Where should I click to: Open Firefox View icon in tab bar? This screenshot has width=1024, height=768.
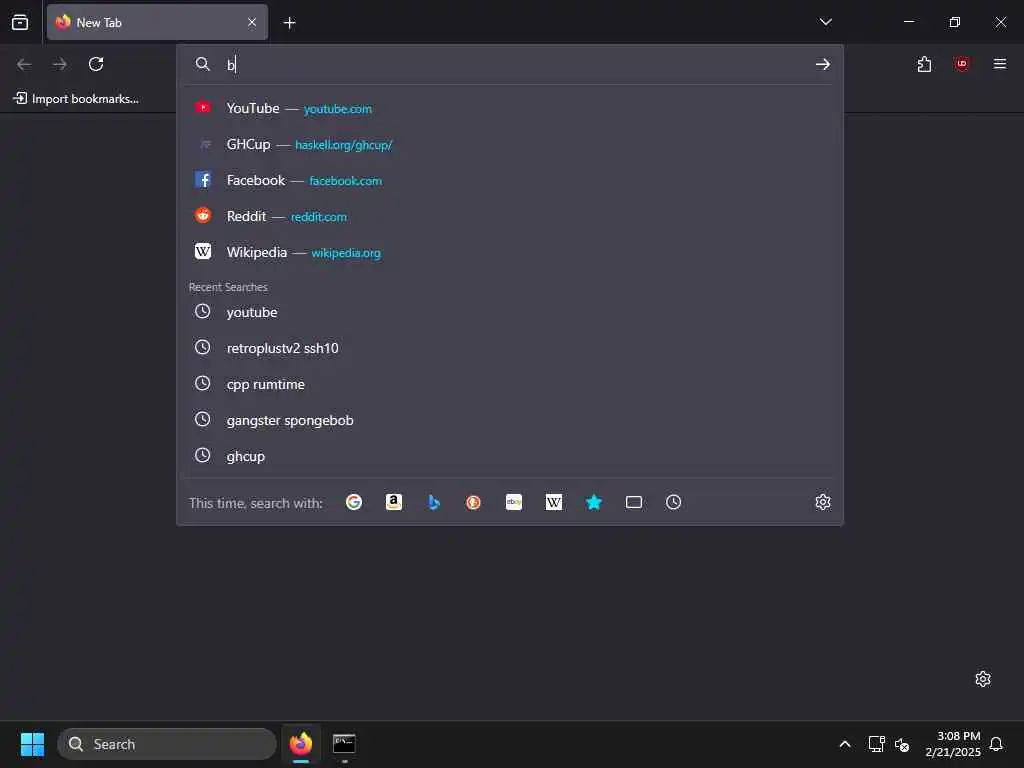(x=20, y=22)
